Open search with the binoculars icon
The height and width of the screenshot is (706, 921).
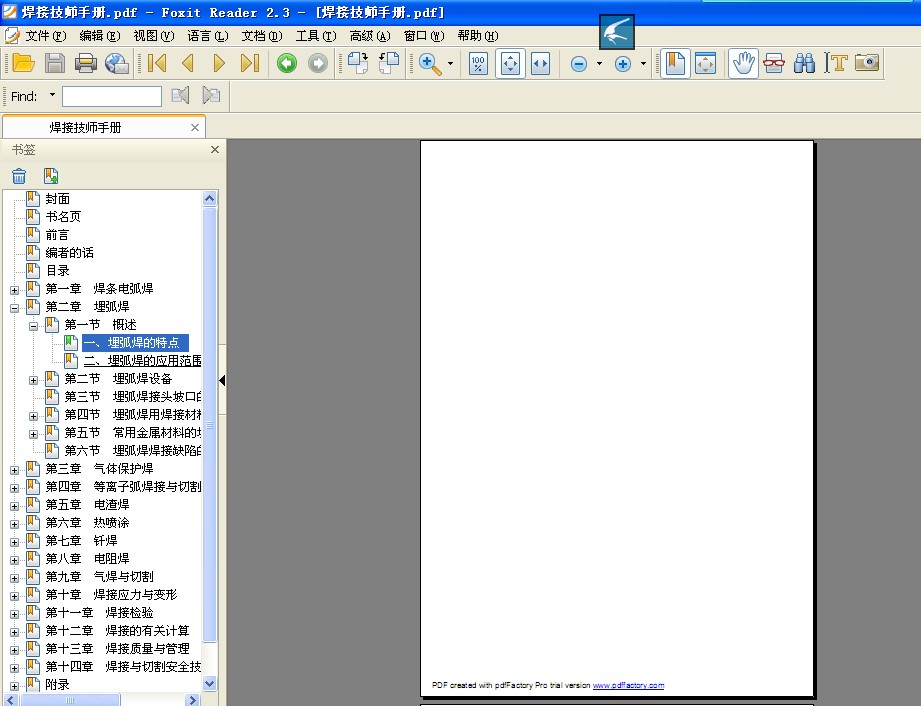coord(804,63)
